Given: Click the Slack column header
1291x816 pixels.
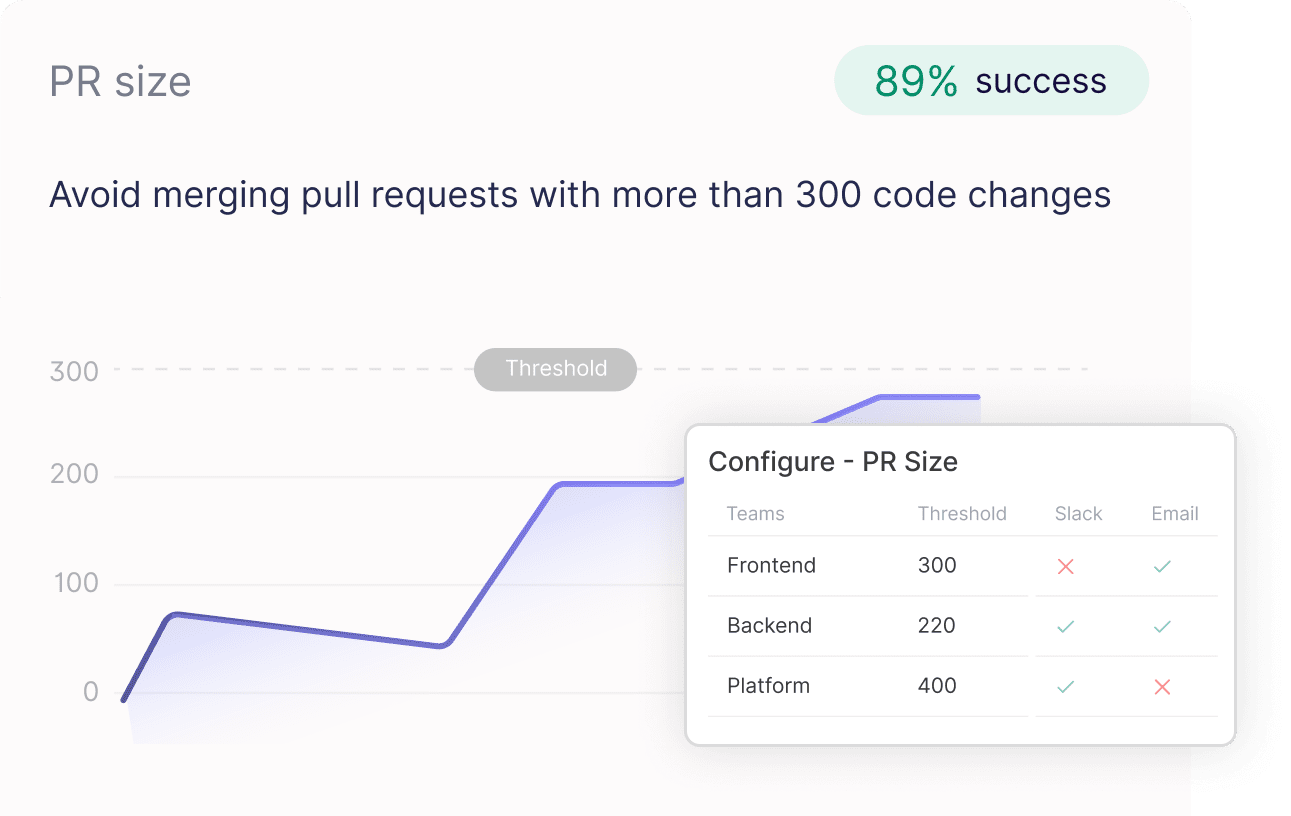Looking at the screenshot, I should tap(1078, 514).
